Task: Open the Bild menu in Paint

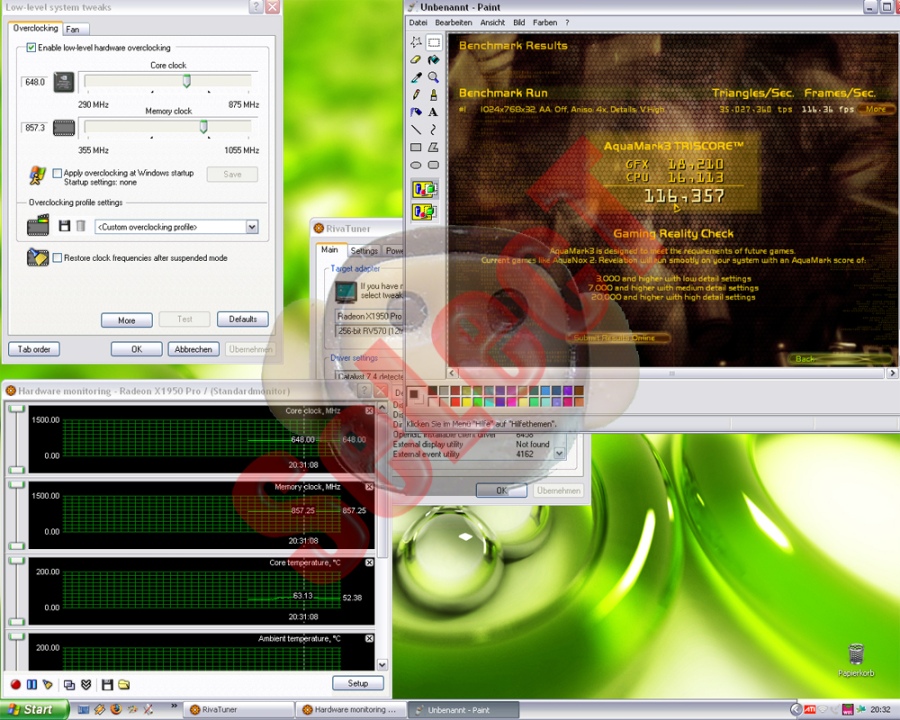Action: [x=519, y=22]
